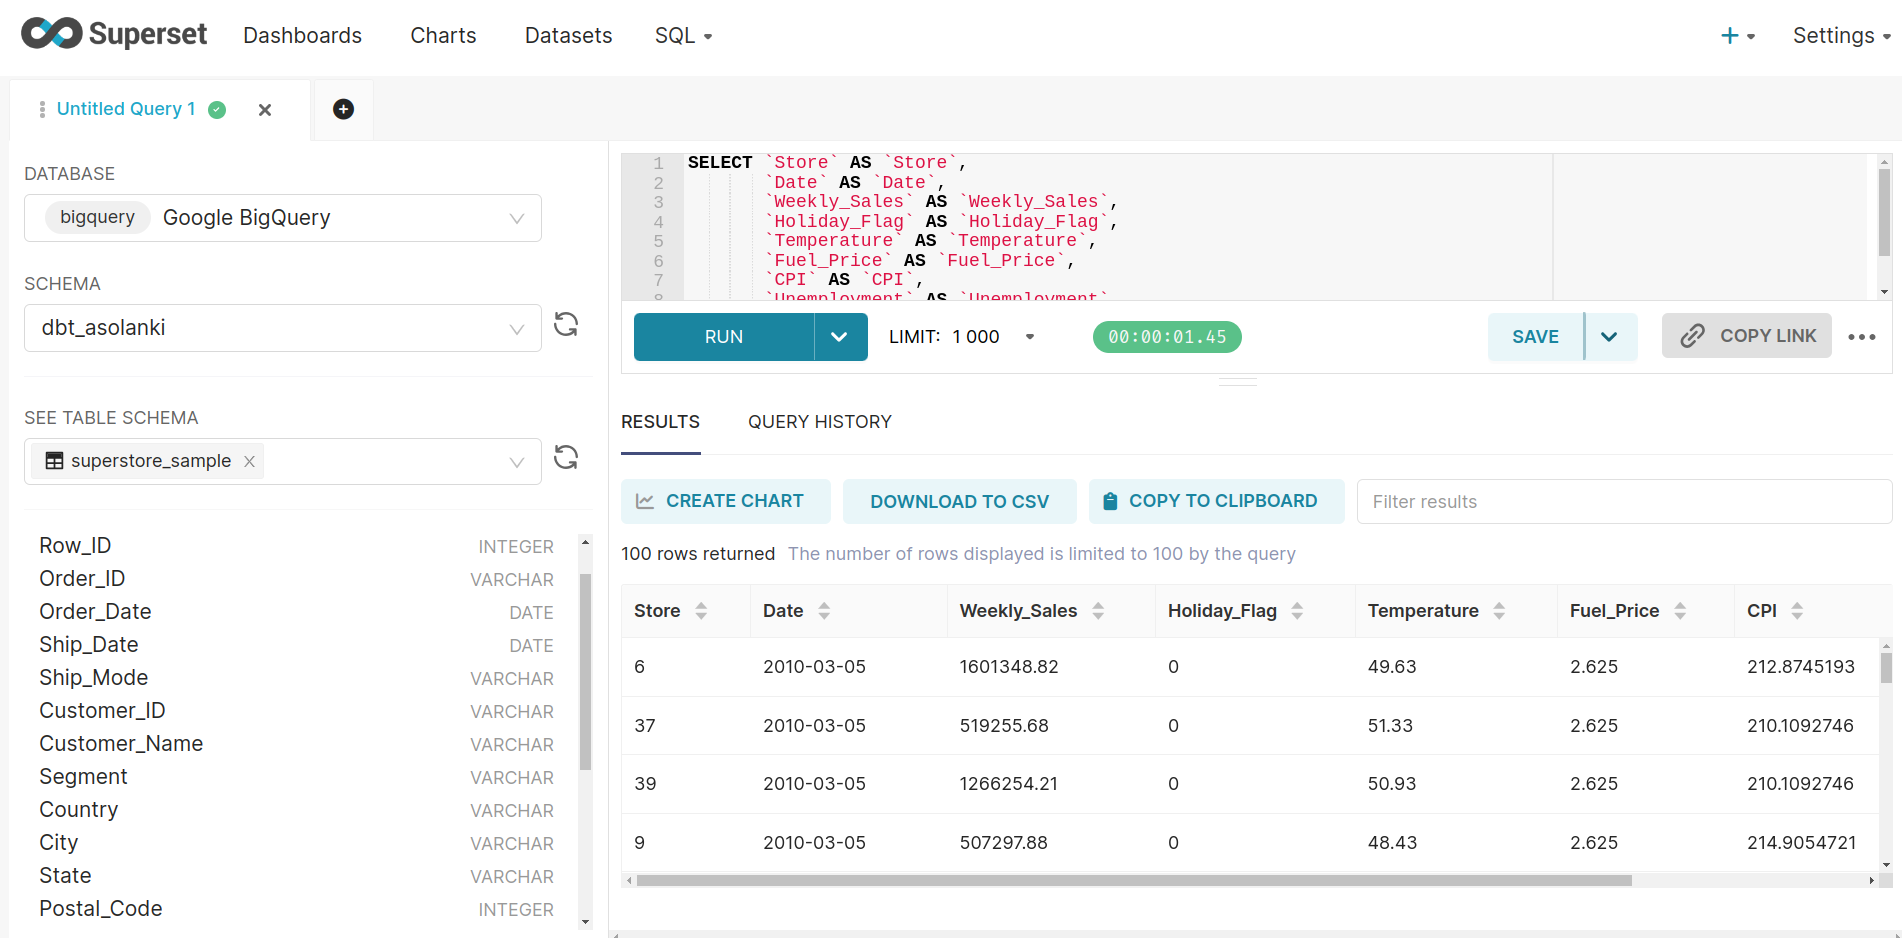Click the query timer badge
Viewport: 1902px width, 938px height.
coord(1167,337)
